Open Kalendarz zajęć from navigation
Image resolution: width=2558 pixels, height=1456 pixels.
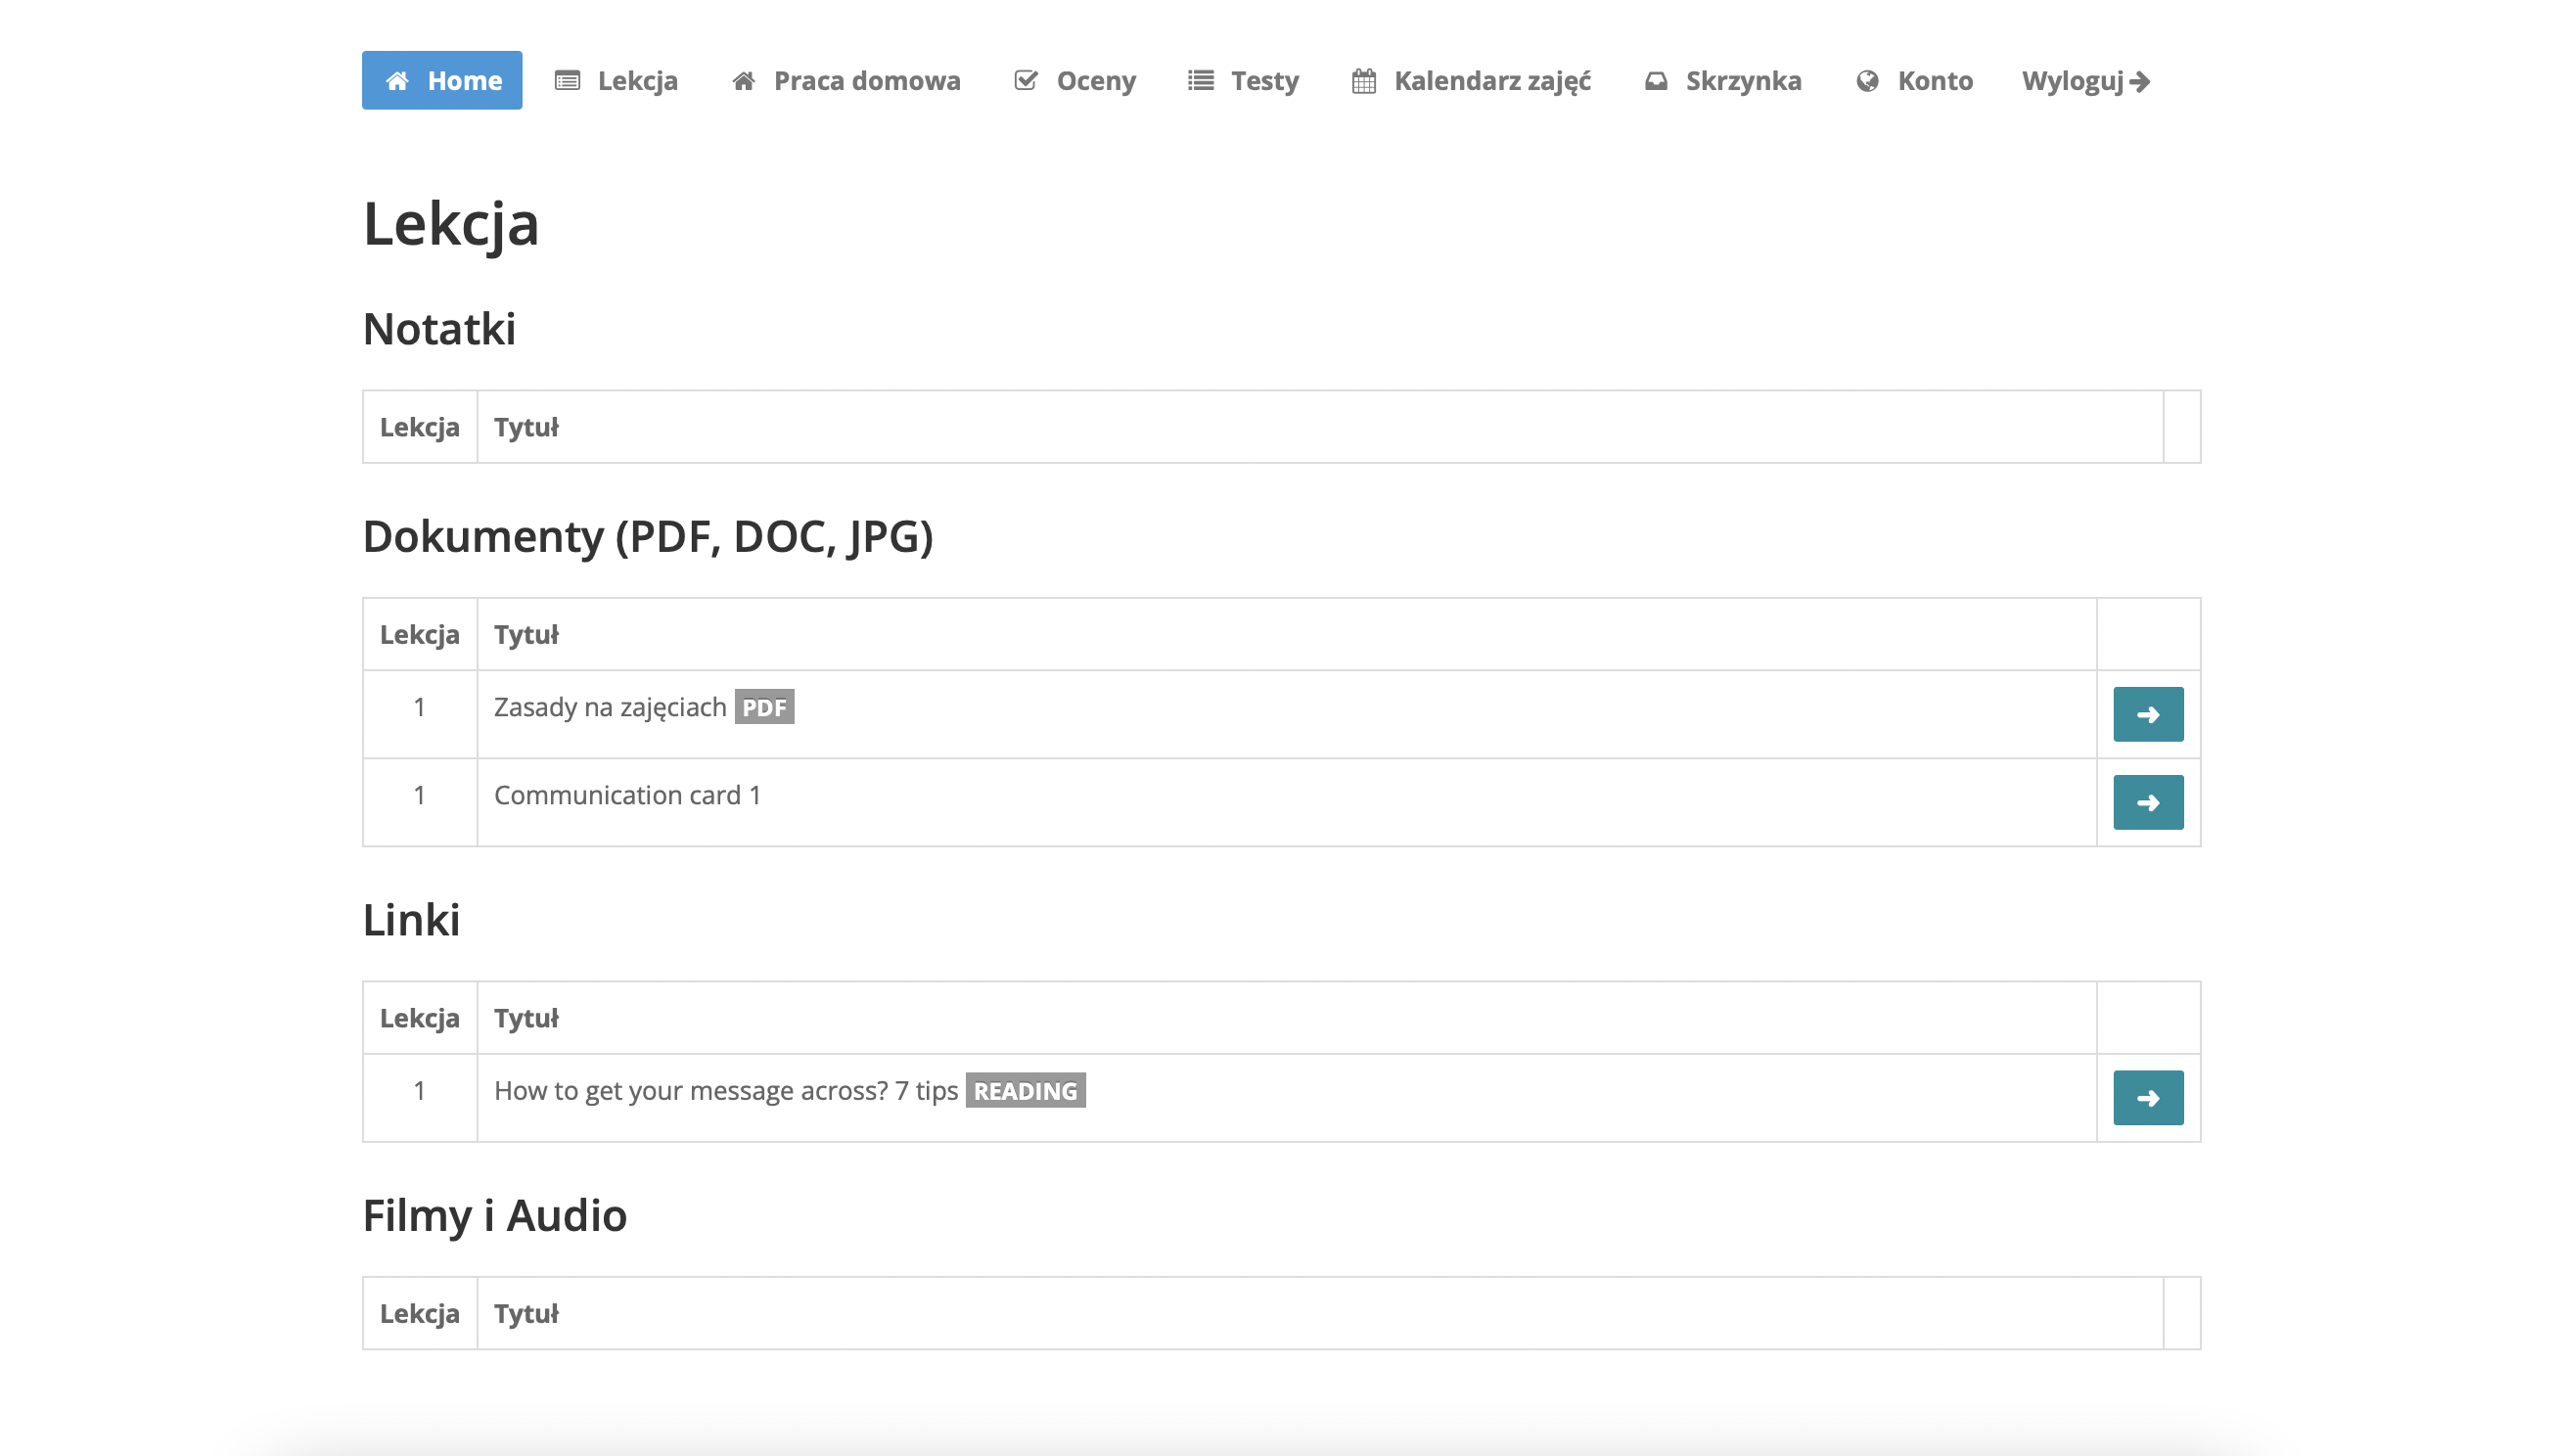1491,81
